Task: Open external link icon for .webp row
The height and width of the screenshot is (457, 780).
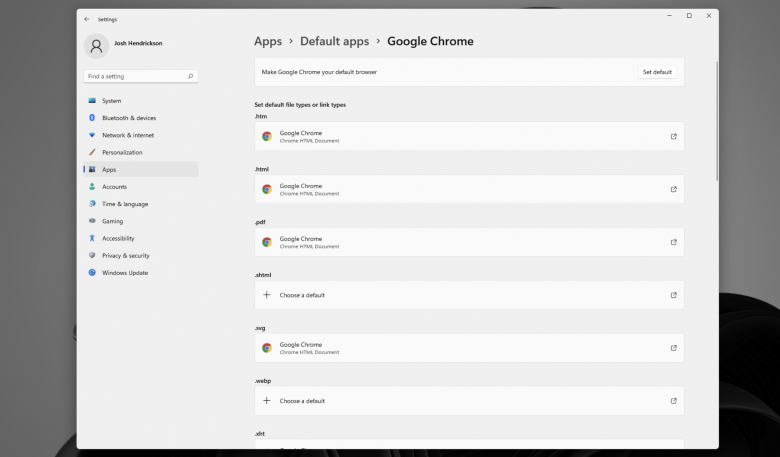Action: point(674,401)
